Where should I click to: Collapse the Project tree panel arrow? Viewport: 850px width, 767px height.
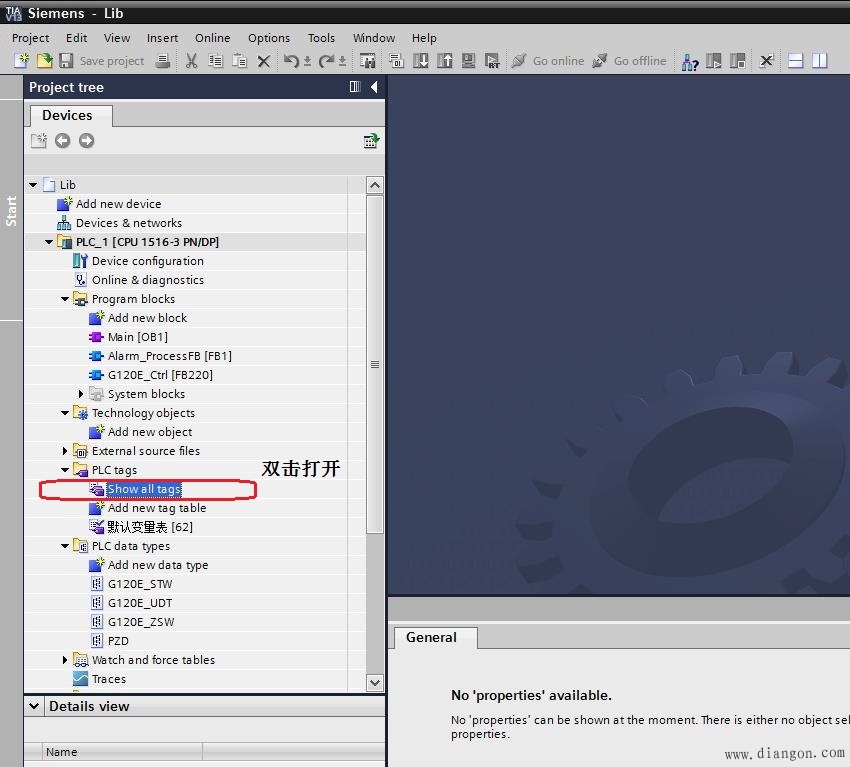pos(374,87)
